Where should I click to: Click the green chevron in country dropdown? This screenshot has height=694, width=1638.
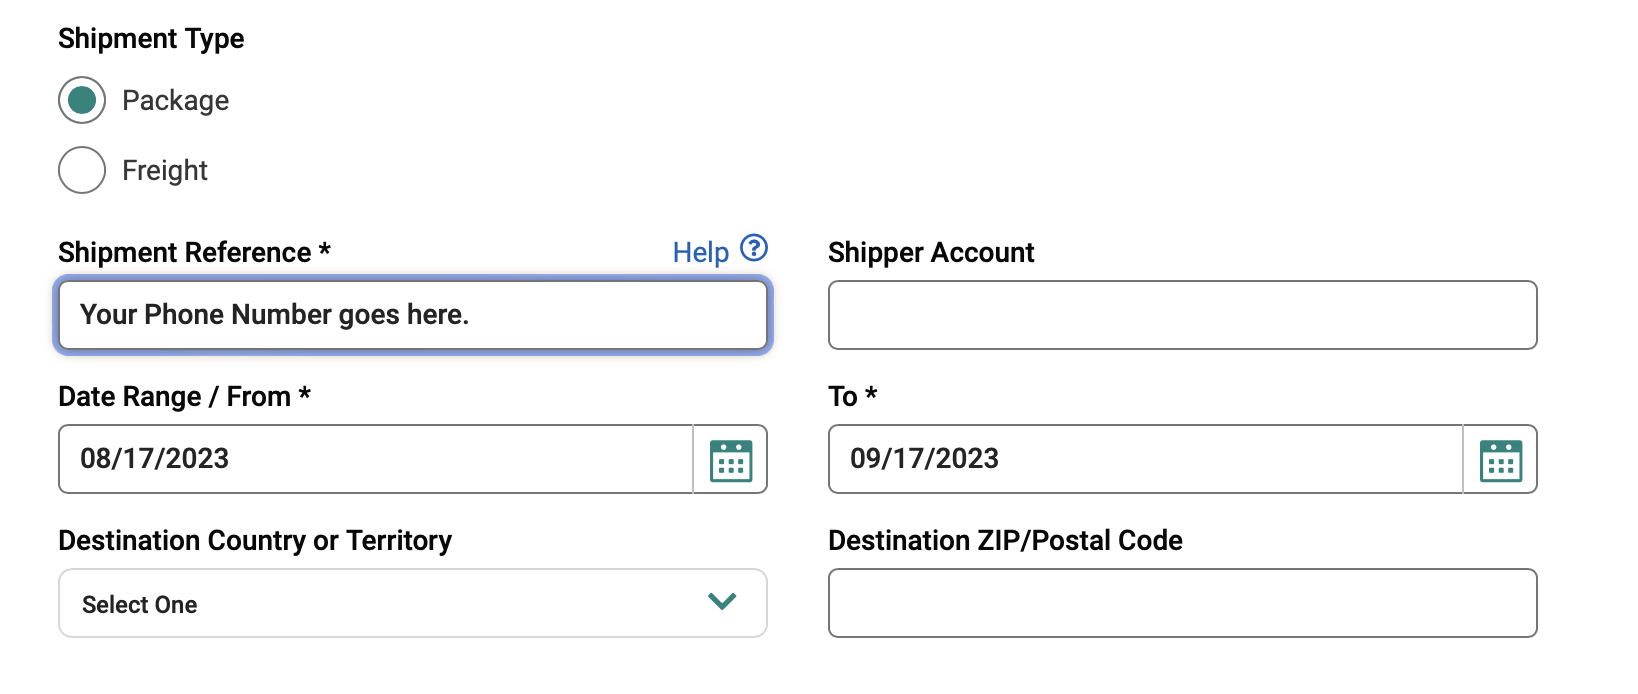point(722,601)
